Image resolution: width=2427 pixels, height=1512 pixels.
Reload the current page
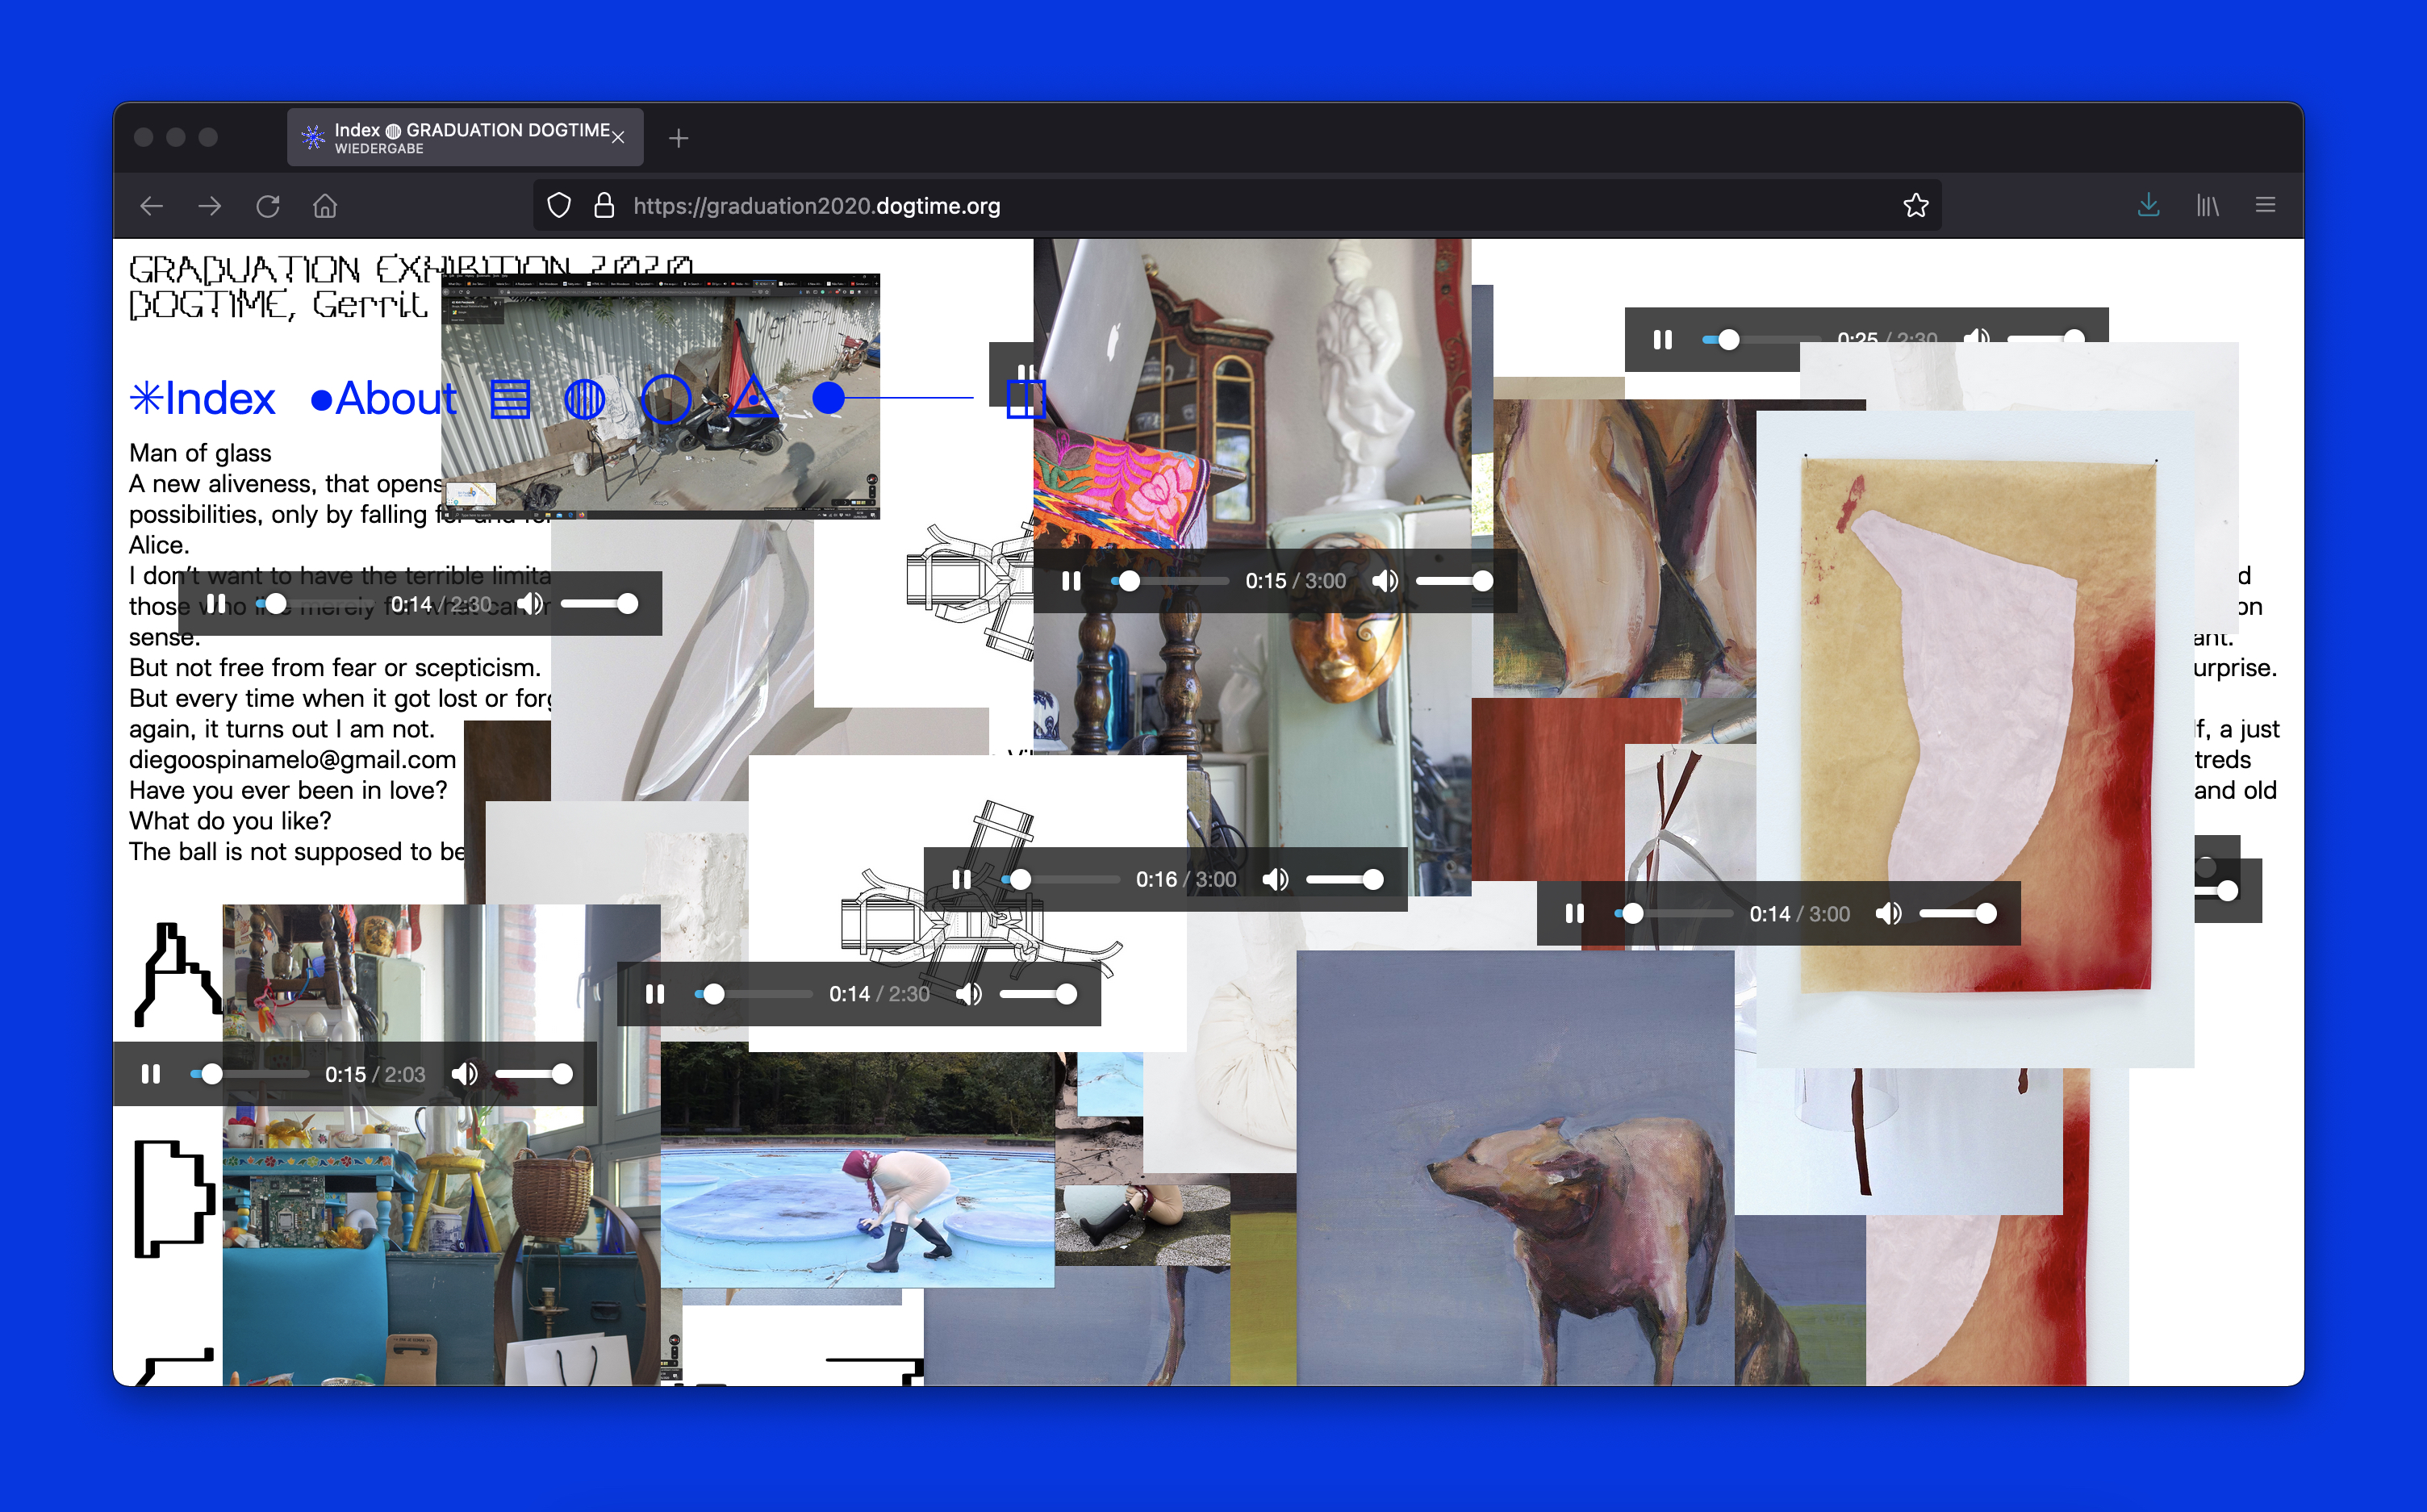(267, 206)
